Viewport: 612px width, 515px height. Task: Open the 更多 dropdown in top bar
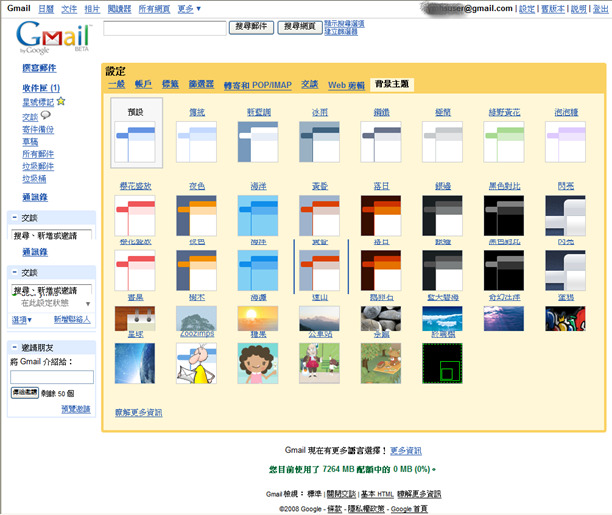[189, 9]
